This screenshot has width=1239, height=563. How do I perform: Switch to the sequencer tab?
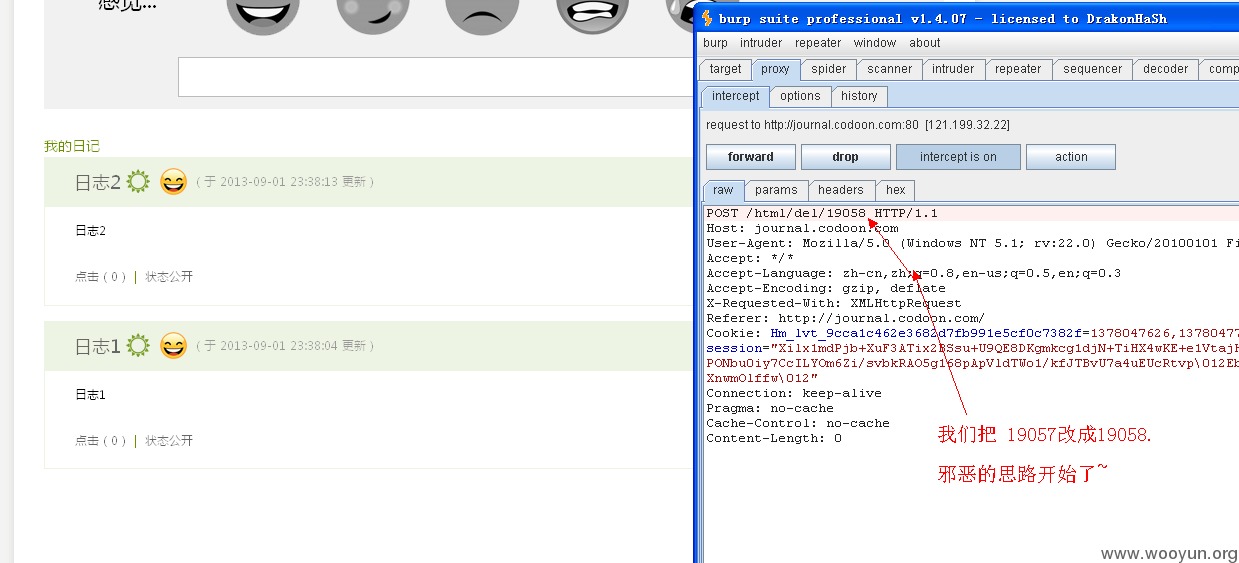(1093, 69)
